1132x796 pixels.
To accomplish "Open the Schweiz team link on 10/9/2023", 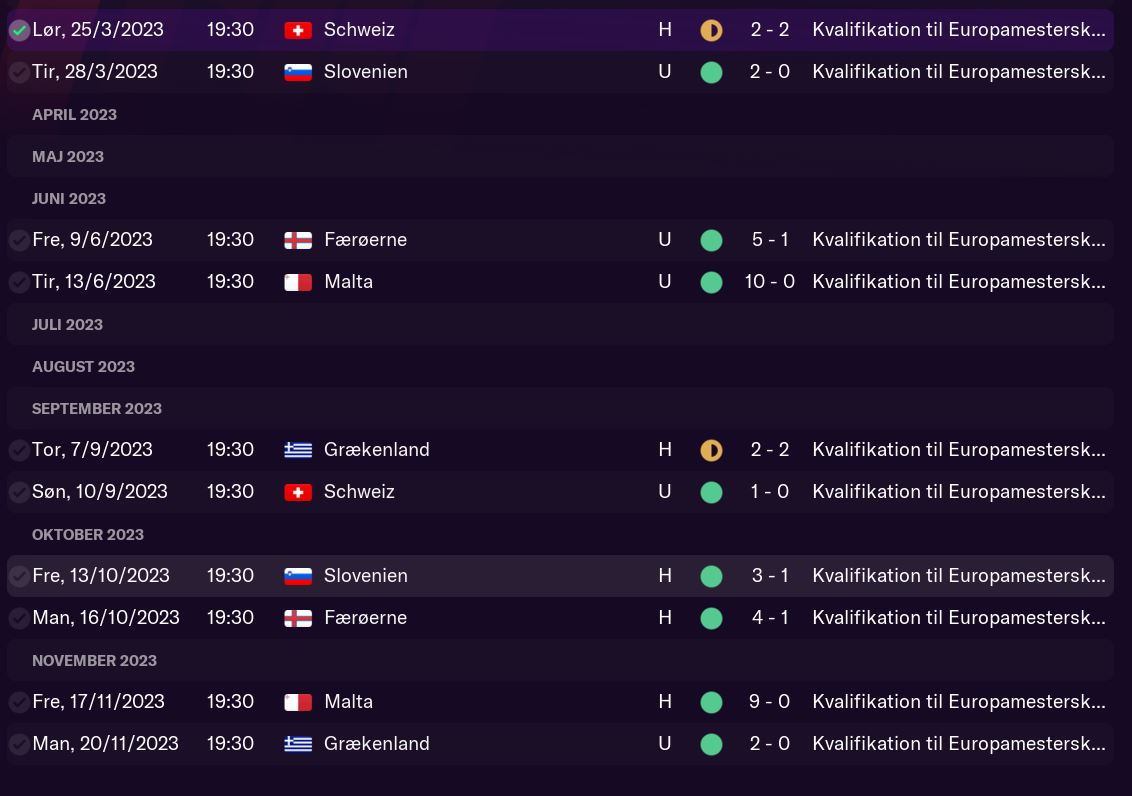I will coord(359,492).
